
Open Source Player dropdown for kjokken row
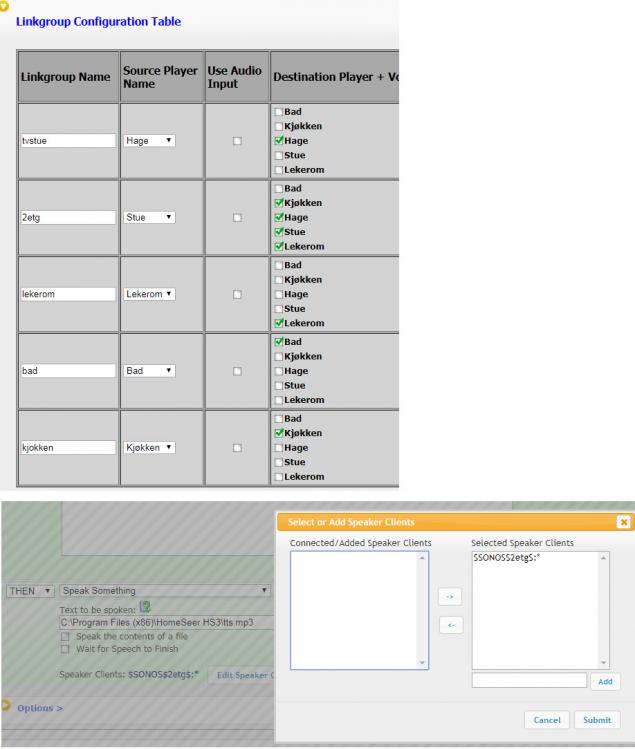tap(151, 447)
